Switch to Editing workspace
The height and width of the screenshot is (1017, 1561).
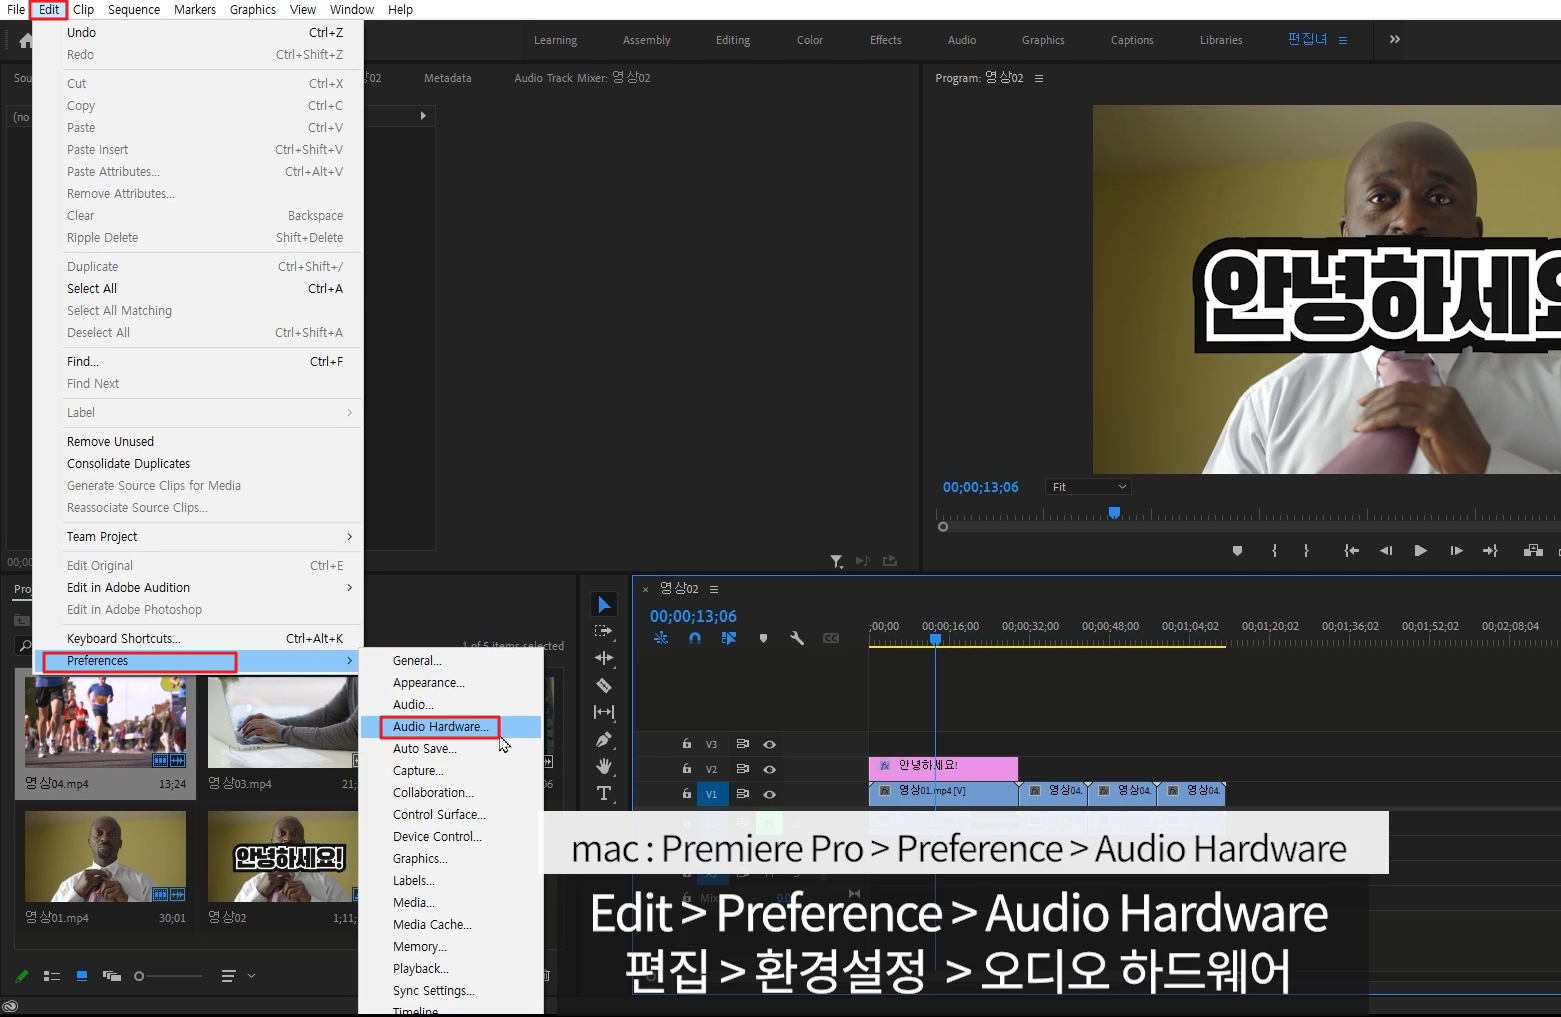(733, 40)
